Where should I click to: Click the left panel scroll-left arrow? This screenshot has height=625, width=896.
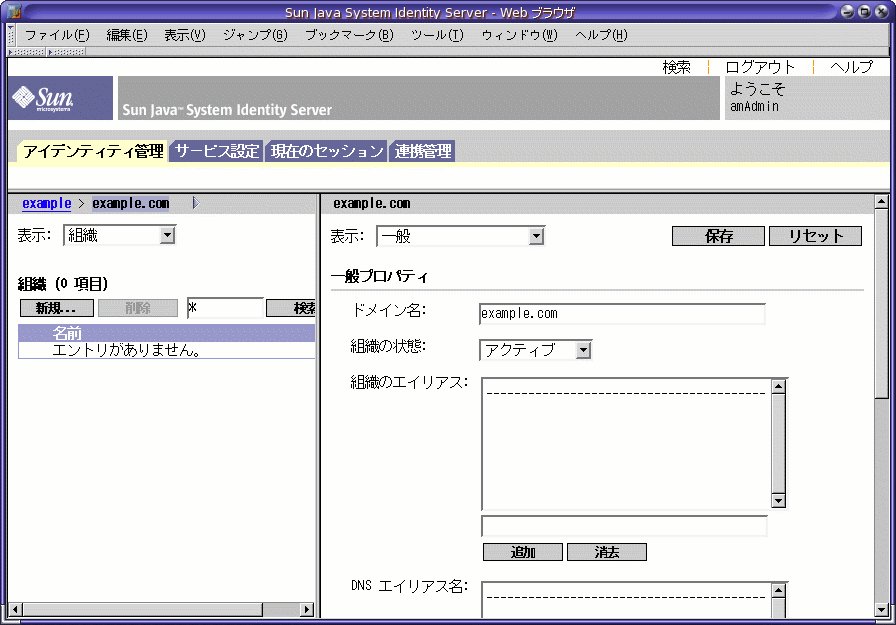pos(15,610)
